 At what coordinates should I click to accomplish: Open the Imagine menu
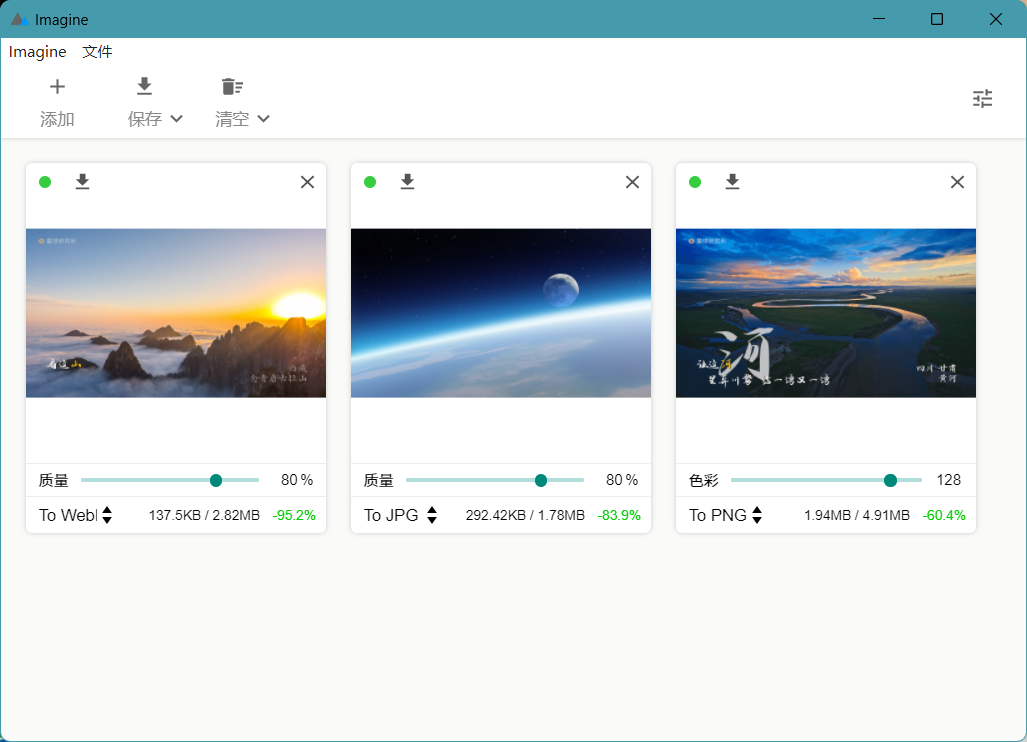[37, 52]
